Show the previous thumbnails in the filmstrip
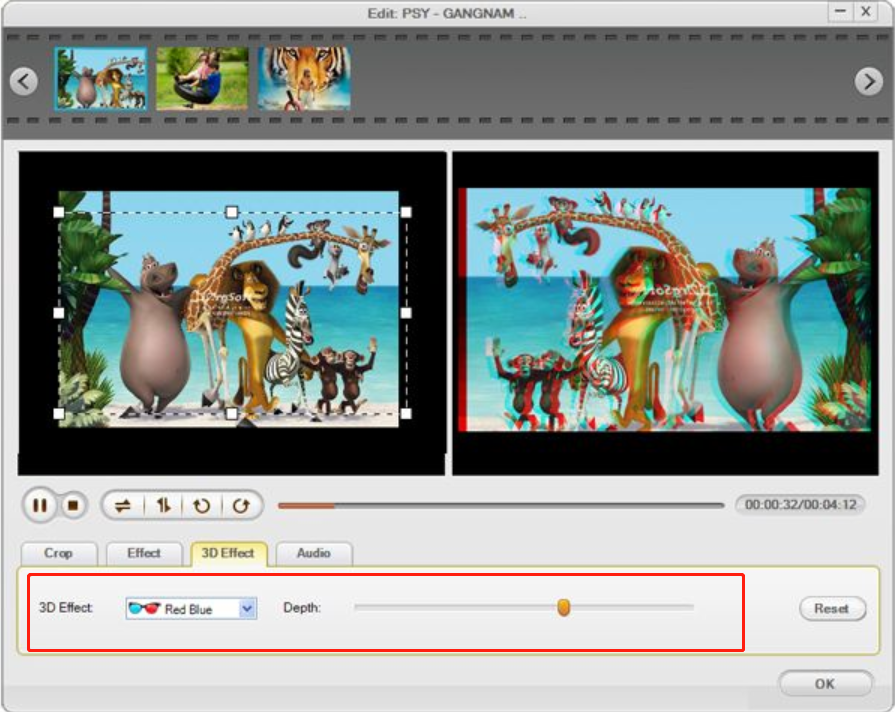Viewport: 895px width, 712px height. coord(24,81)
